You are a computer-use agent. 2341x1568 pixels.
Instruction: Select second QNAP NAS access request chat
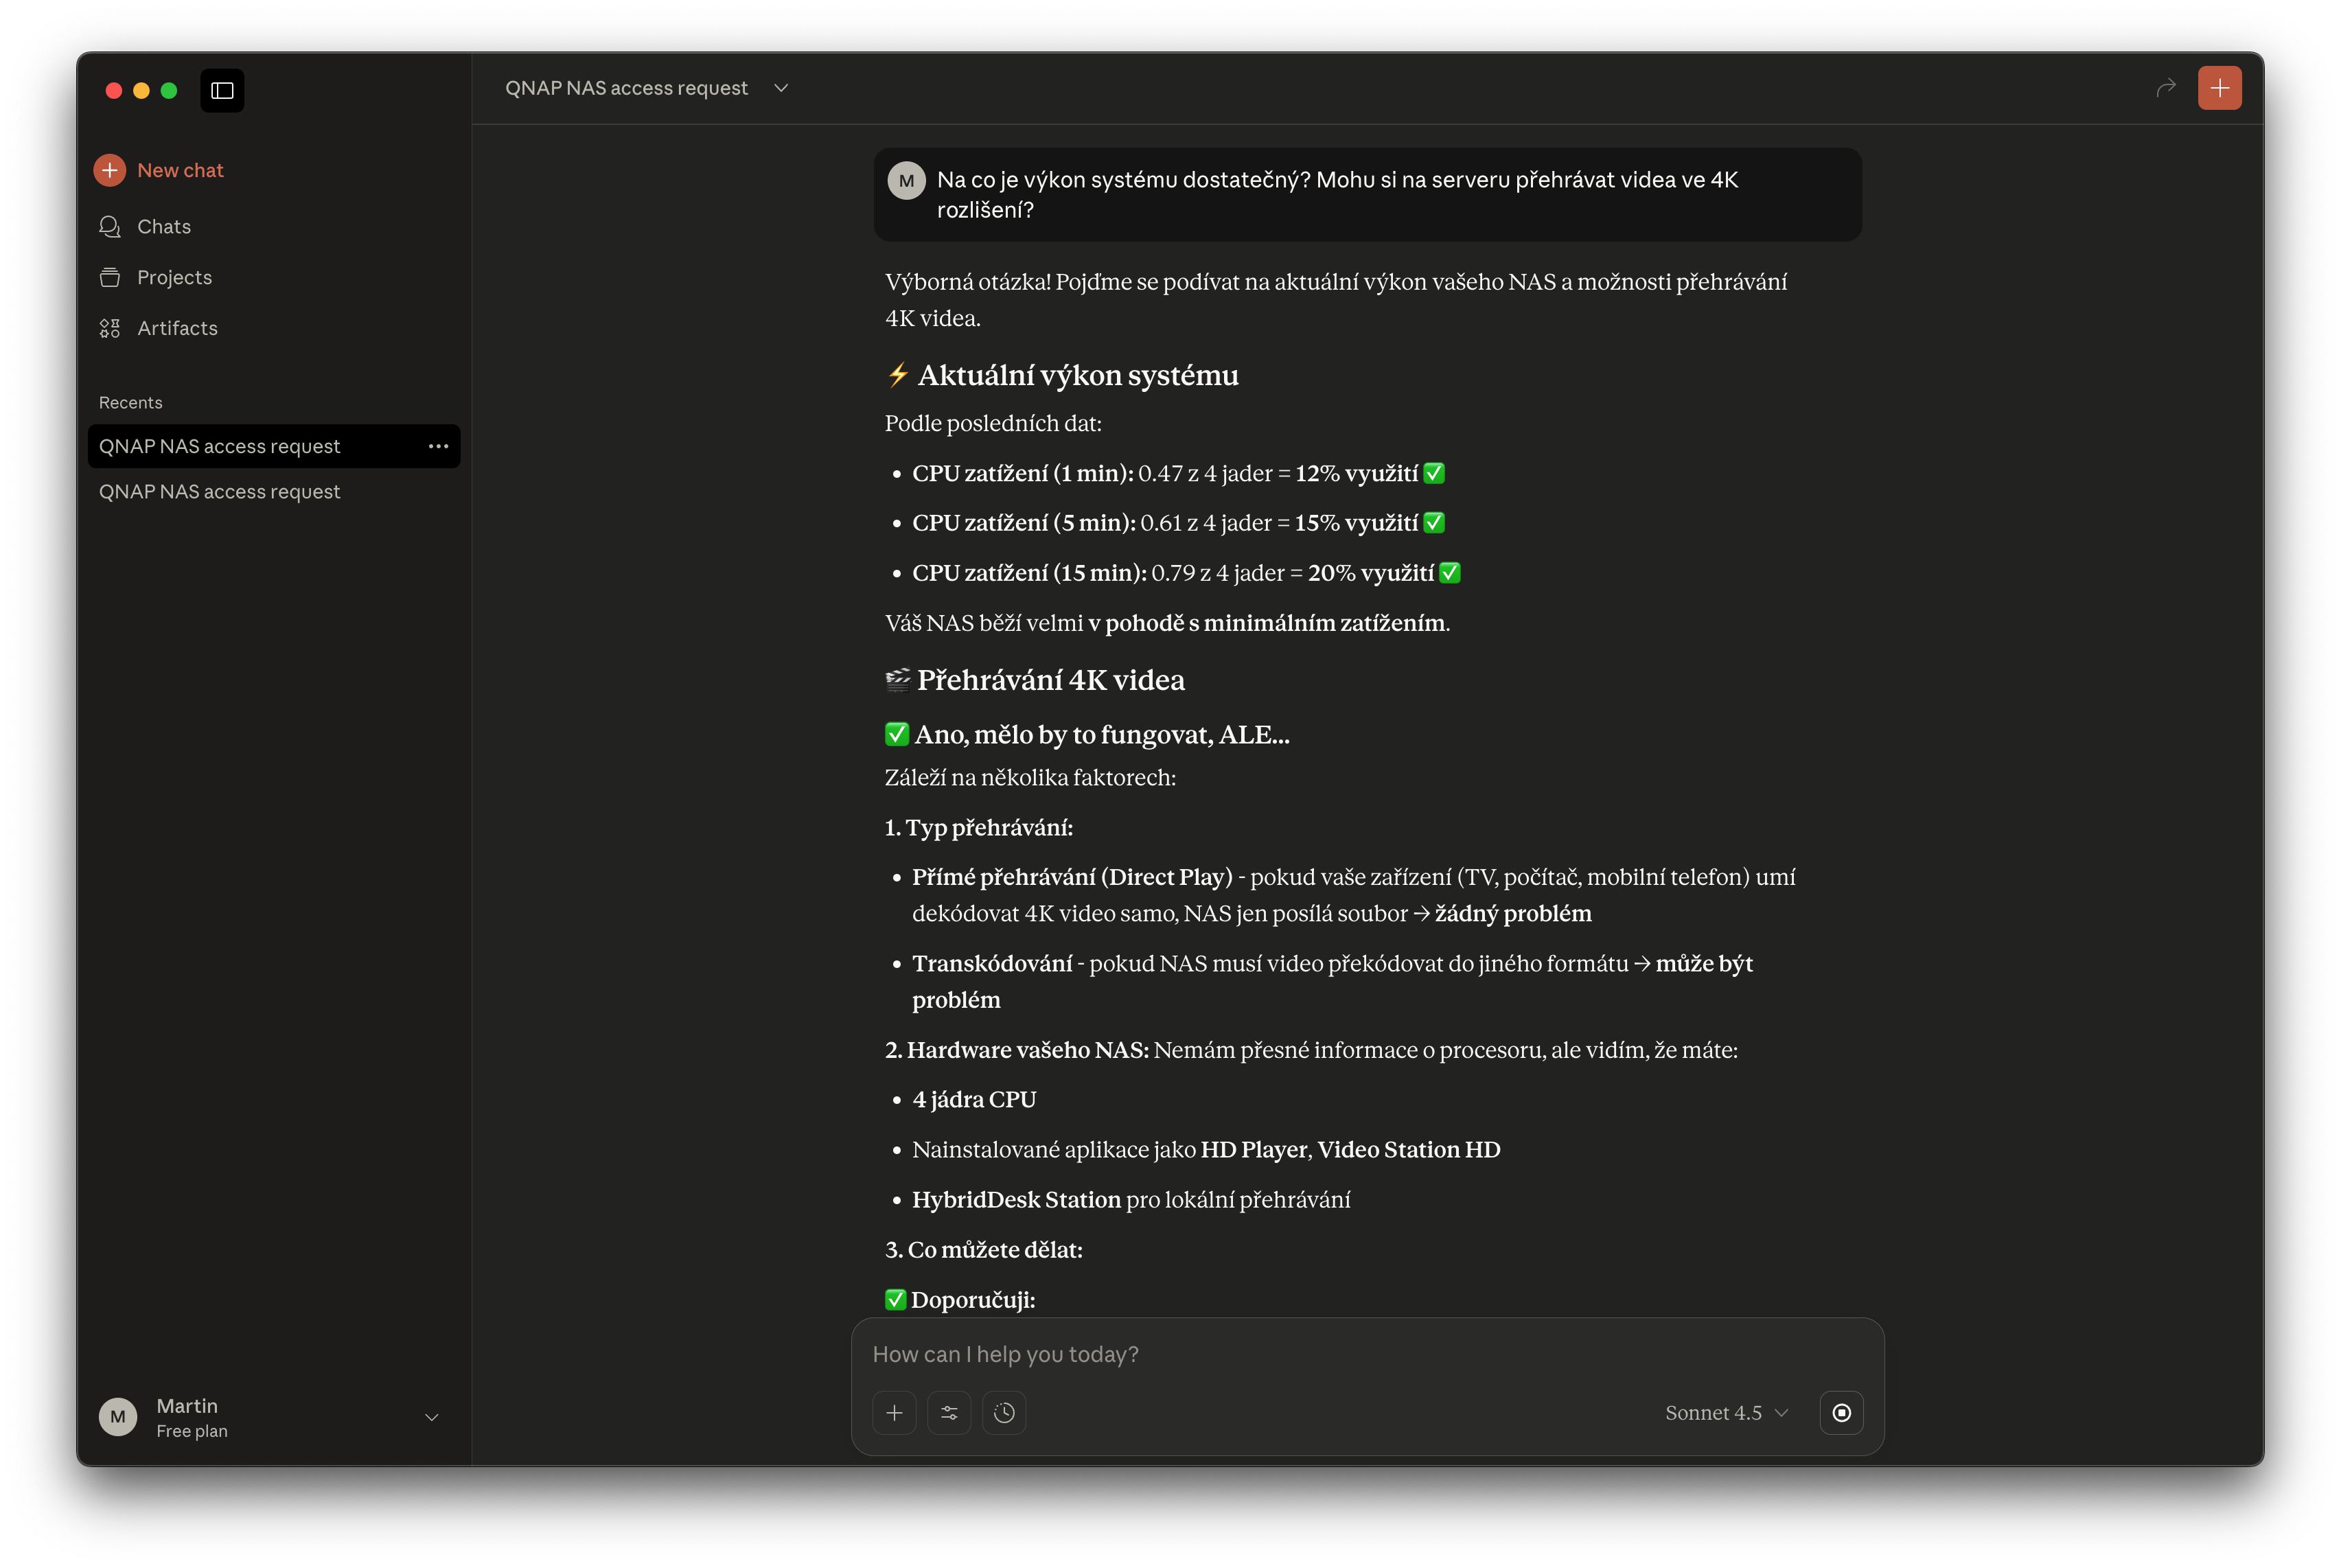[219, 492]
